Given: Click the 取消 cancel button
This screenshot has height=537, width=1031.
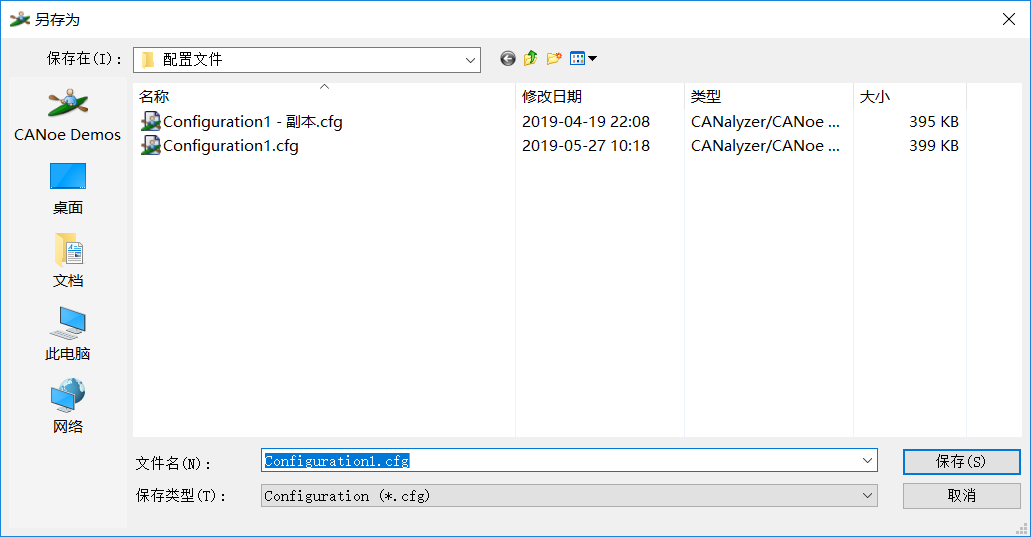Looking at the screenshot, I should 961,496.
